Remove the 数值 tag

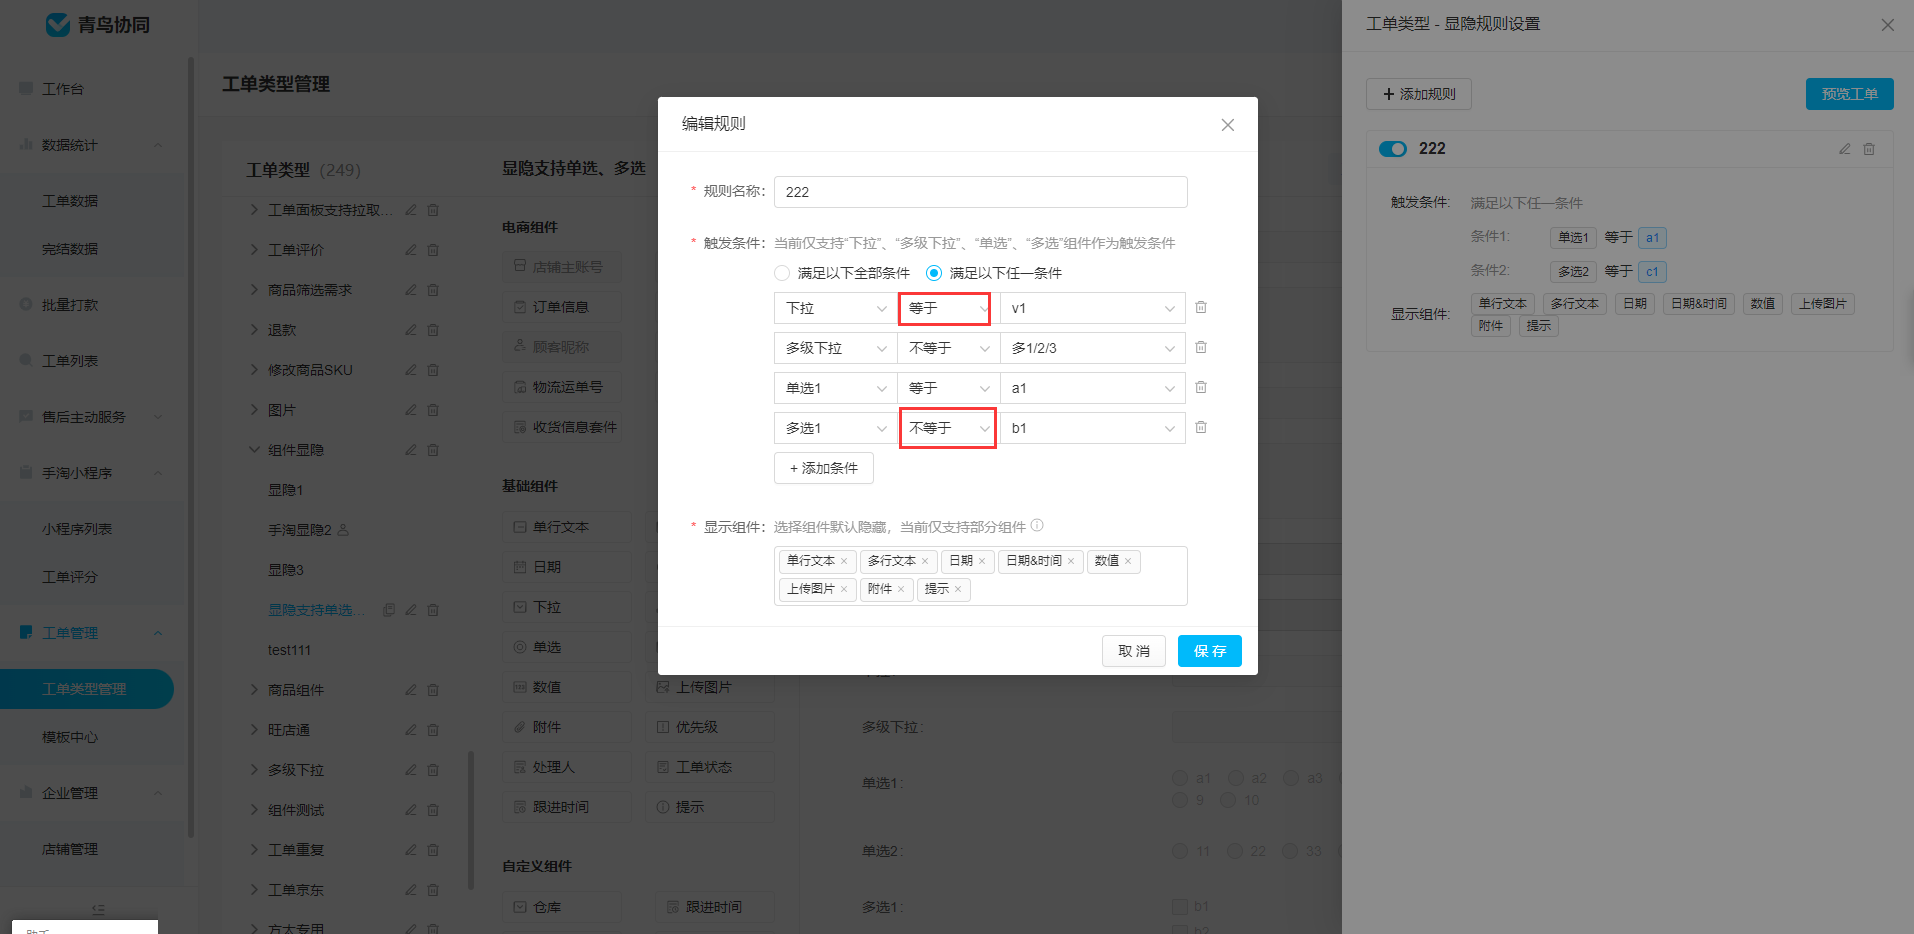click(x=1128, y=561)
